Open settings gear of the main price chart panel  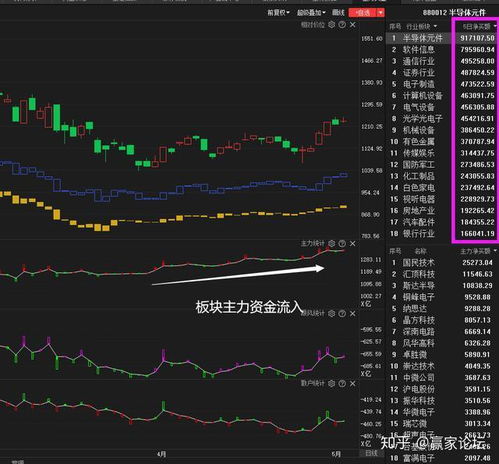click(331, 25)
